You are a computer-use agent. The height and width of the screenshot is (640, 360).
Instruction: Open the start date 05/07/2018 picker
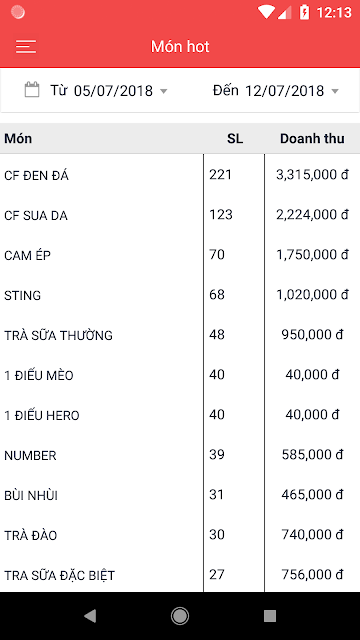tap(113, 90)
